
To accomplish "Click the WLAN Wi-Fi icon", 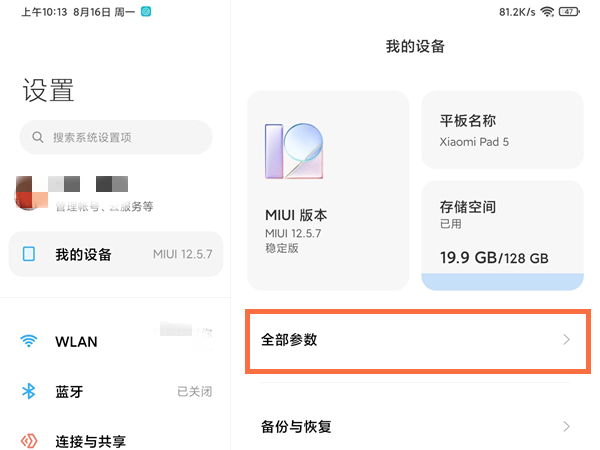I will [x=30, y=341].
